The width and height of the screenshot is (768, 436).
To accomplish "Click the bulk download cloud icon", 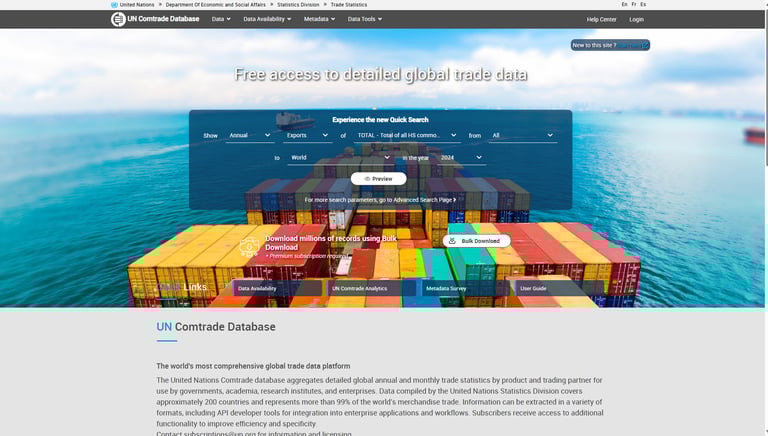I will tap(249, 247).
